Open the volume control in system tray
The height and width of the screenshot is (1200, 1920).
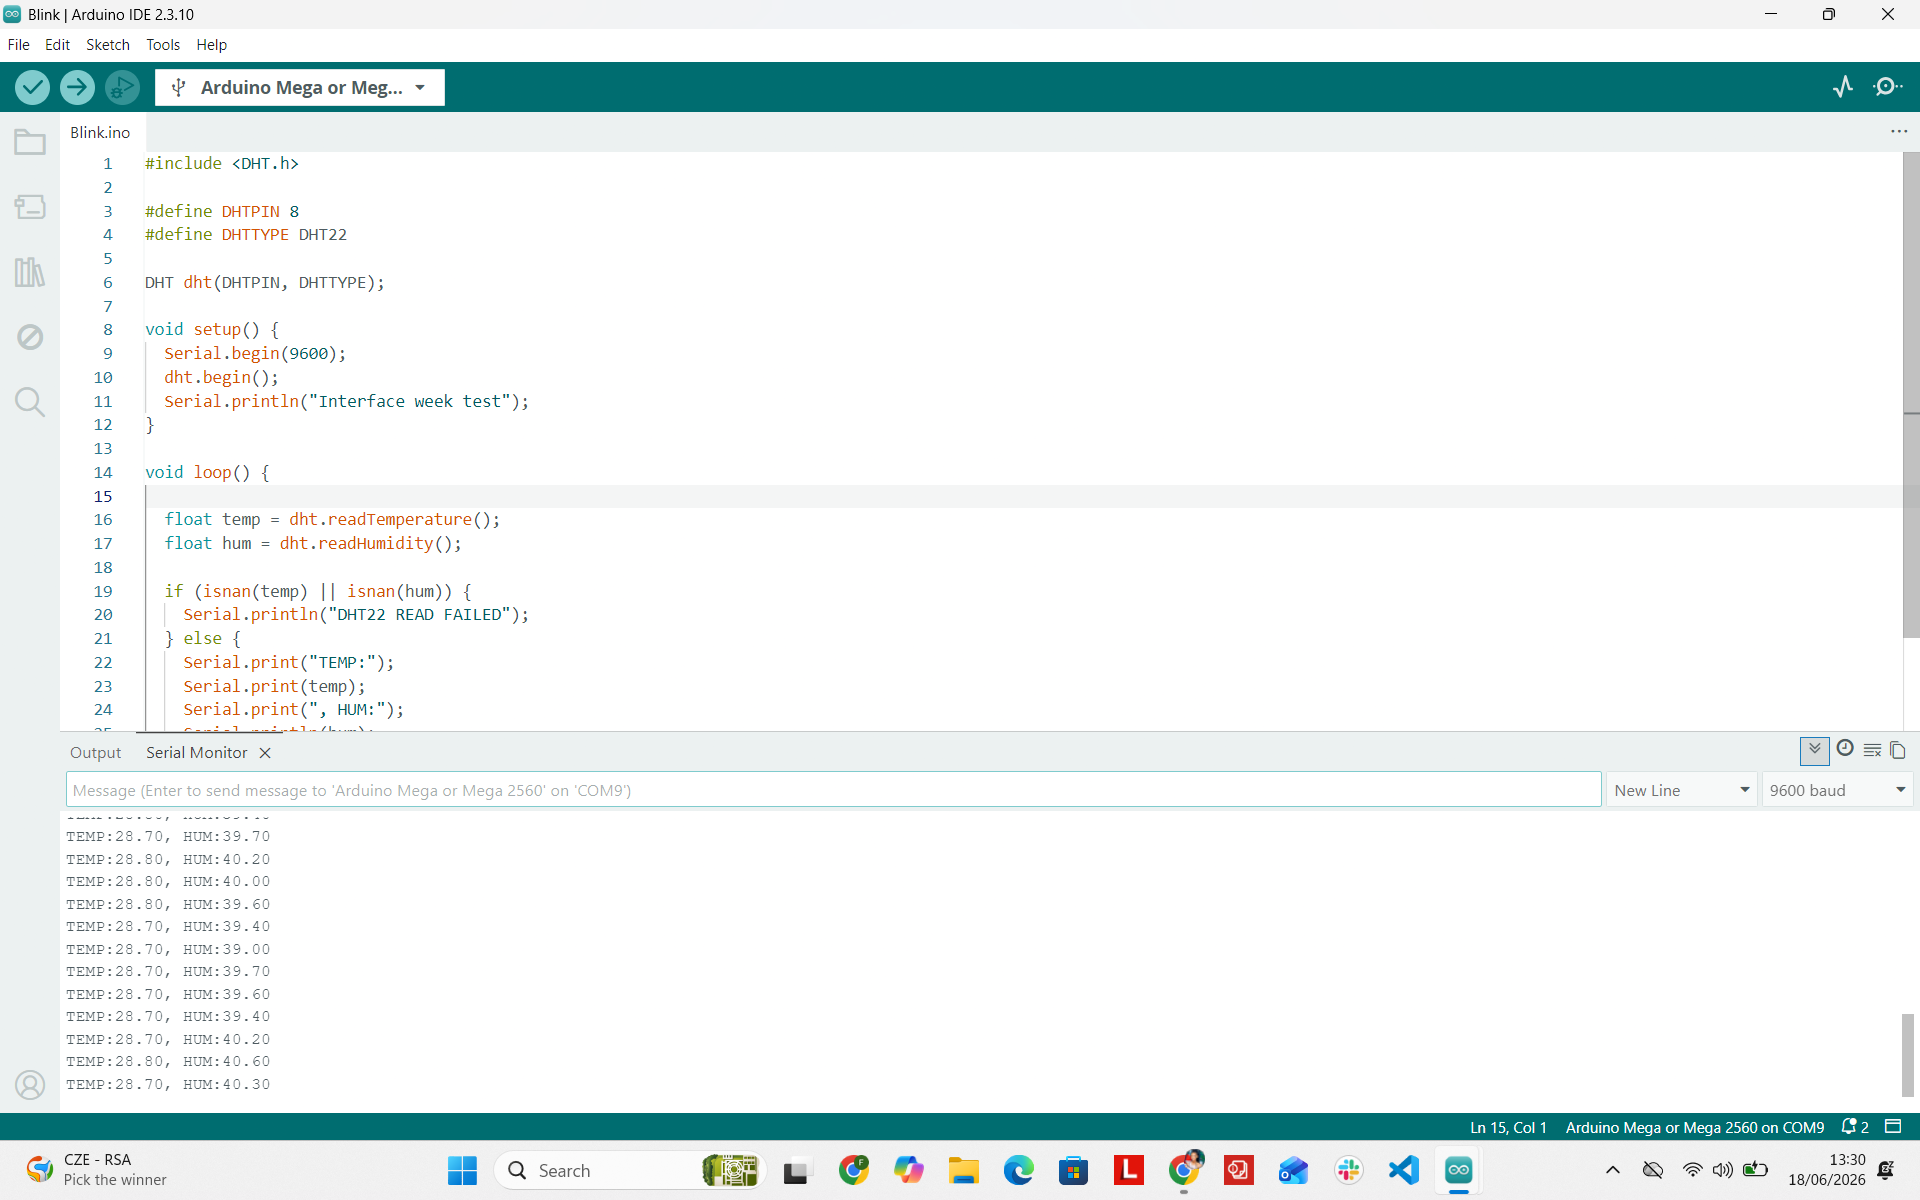click(x=1722, y=1170)
